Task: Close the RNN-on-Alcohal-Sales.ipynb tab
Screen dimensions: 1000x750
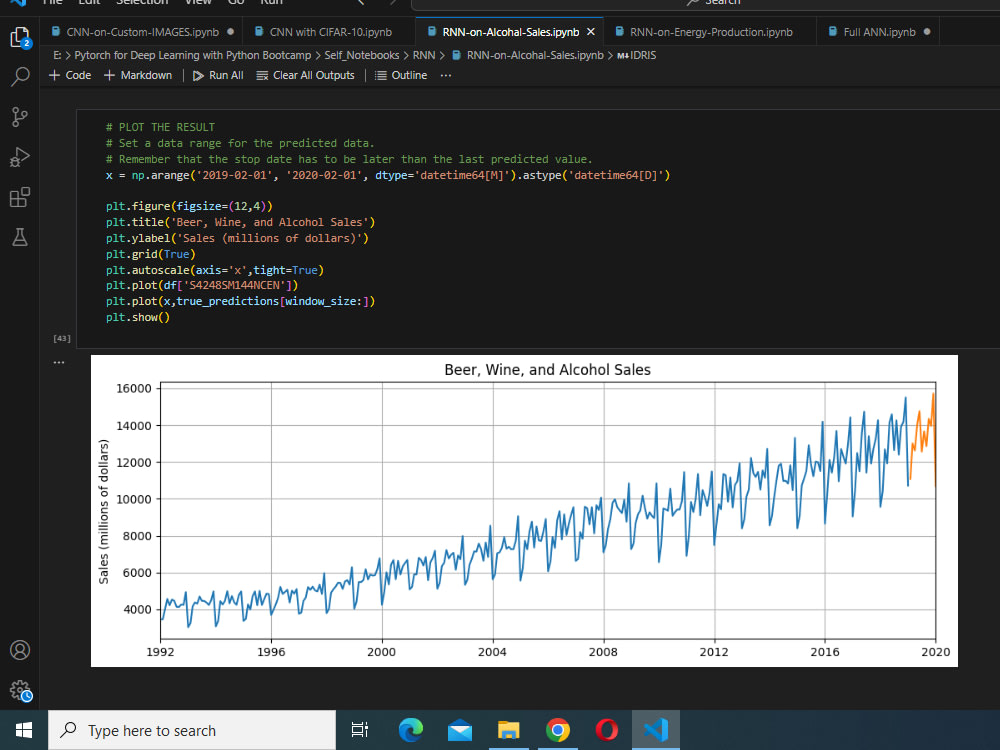Action: point(591,32)
